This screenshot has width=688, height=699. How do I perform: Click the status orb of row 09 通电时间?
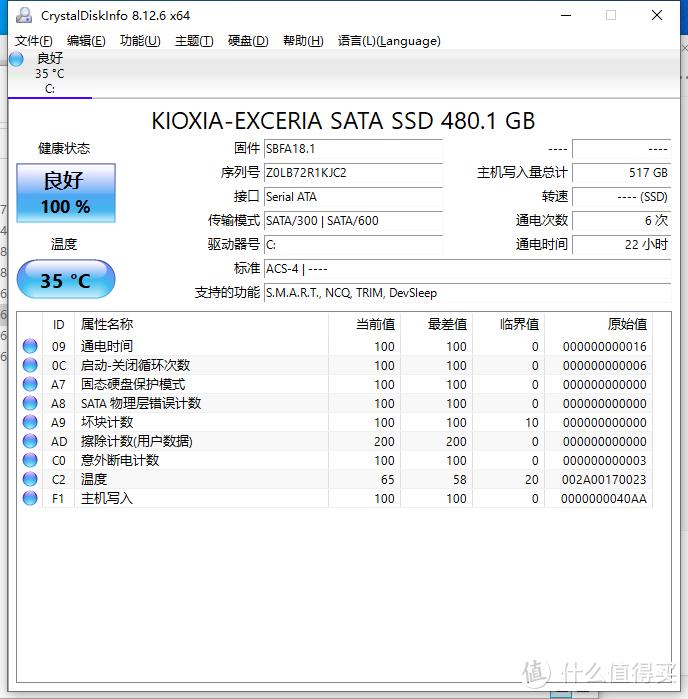[30, 346]
